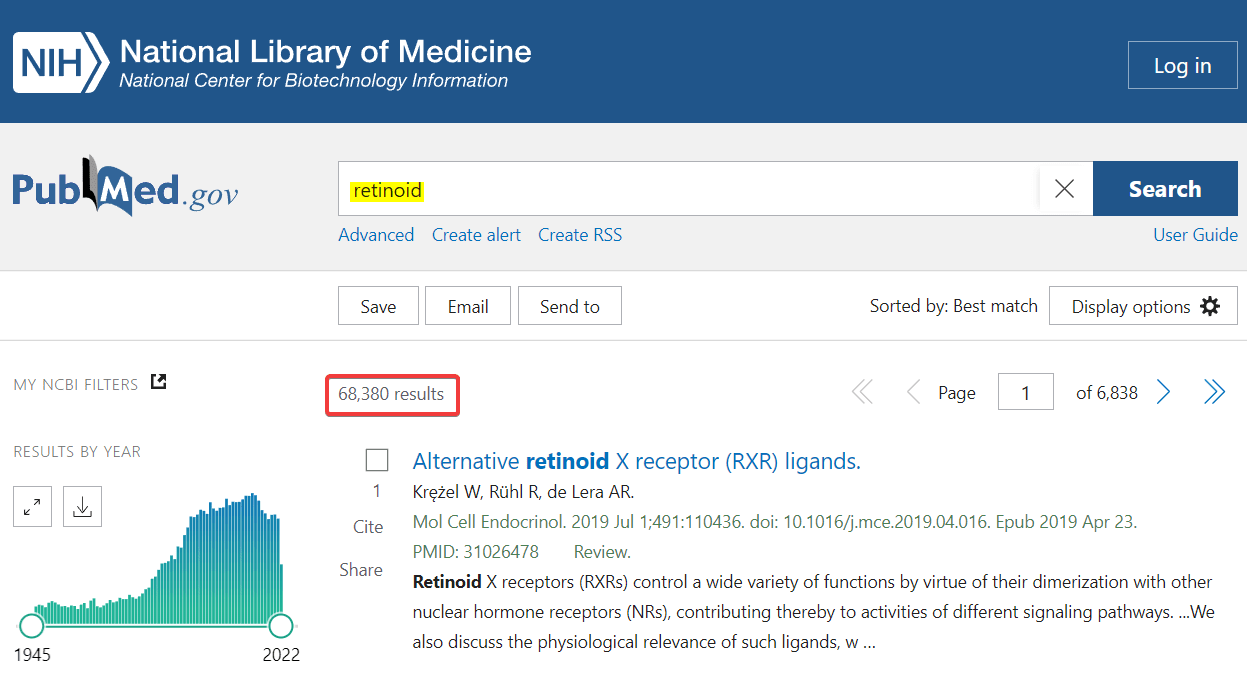
Task: Download the results by year data
Action: 82,507
